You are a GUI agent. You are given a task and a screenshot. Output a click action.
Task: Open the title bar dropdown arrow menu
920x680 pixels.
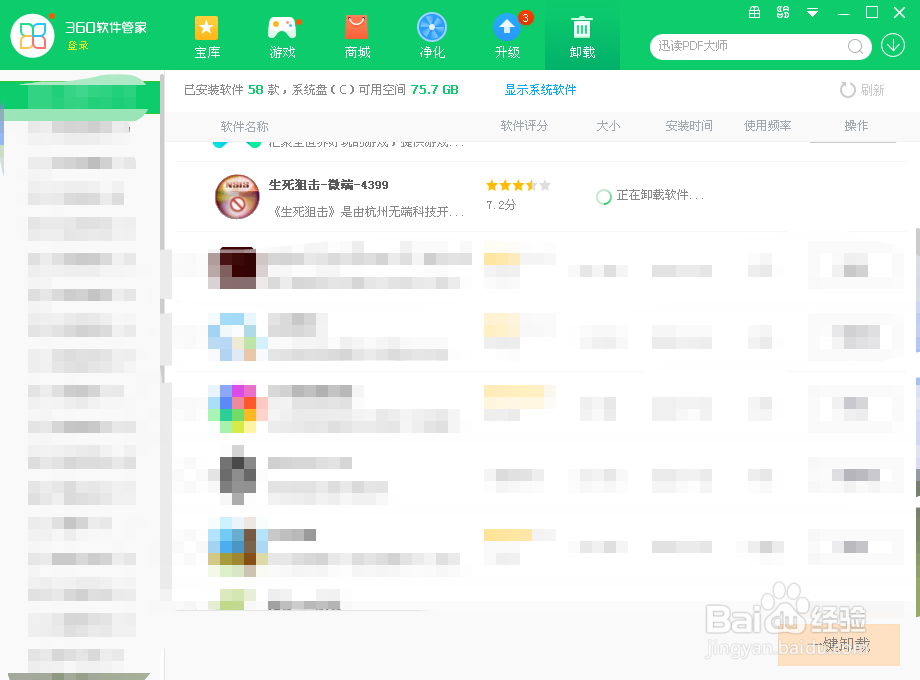point(812,13)
